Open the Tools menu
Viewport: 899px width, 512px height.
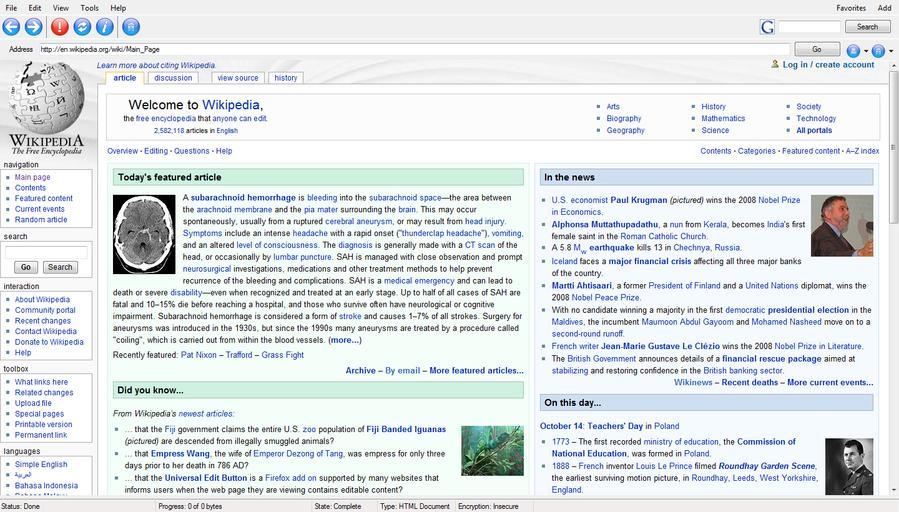point(90,8)
